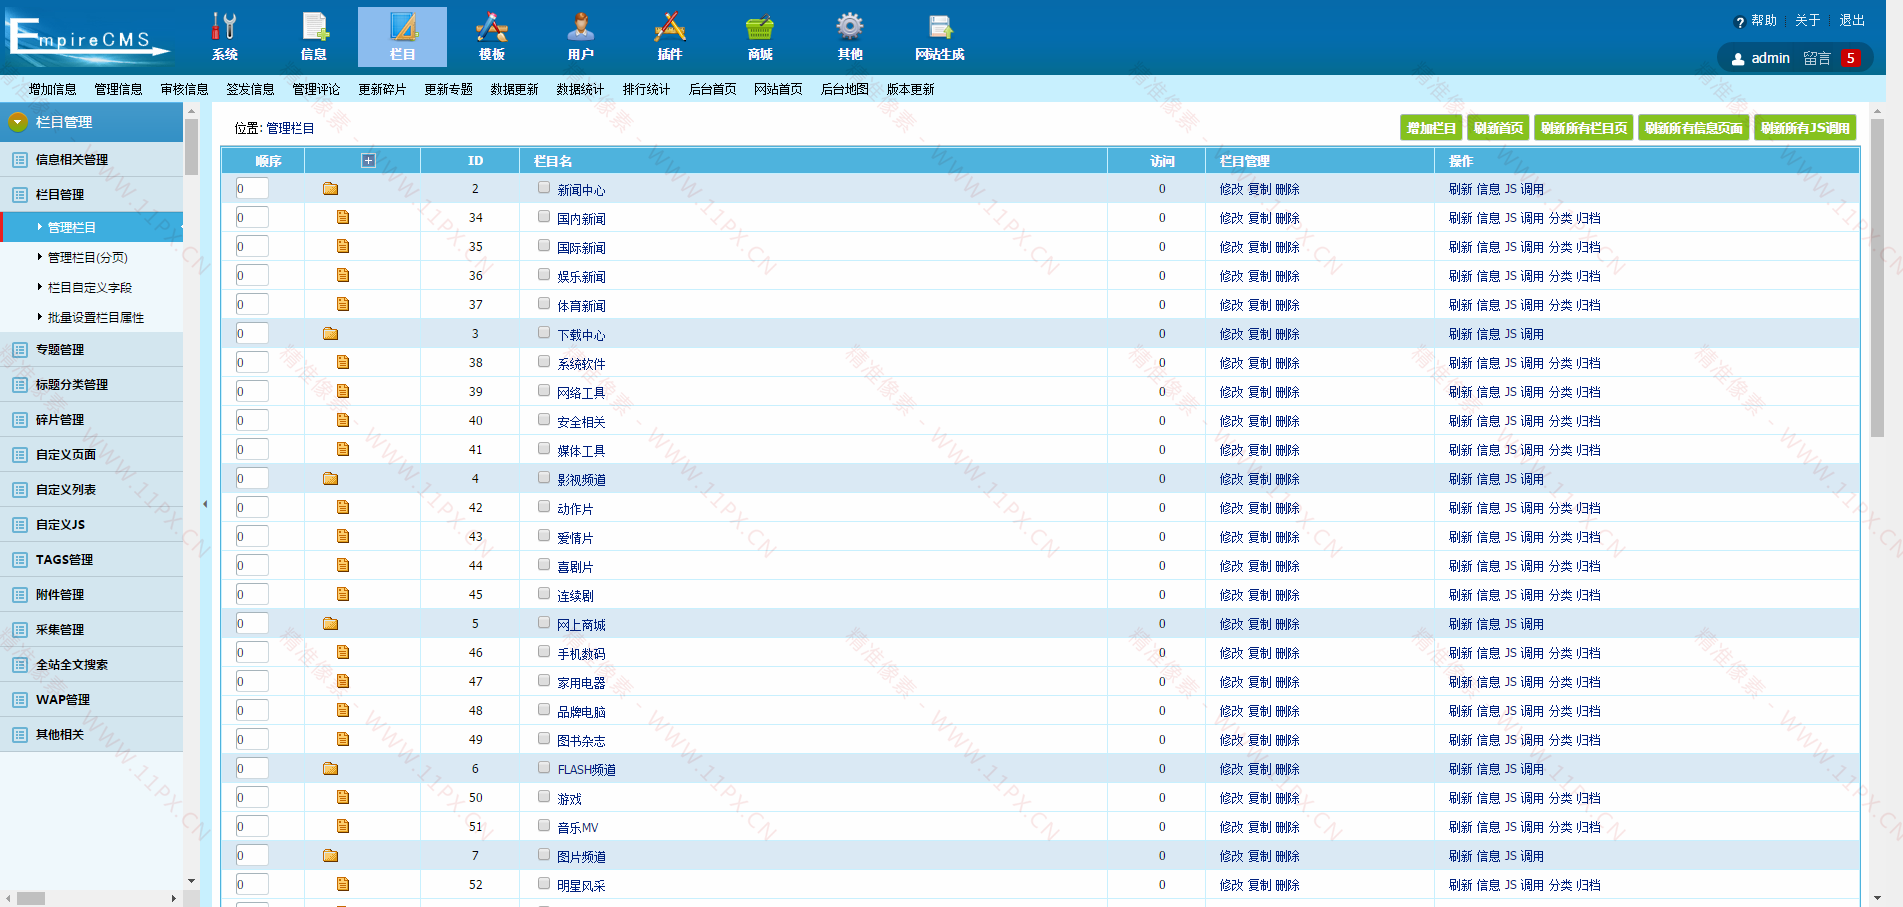Expand the 专题管理 sidebar section

click(x=60, y=350)
